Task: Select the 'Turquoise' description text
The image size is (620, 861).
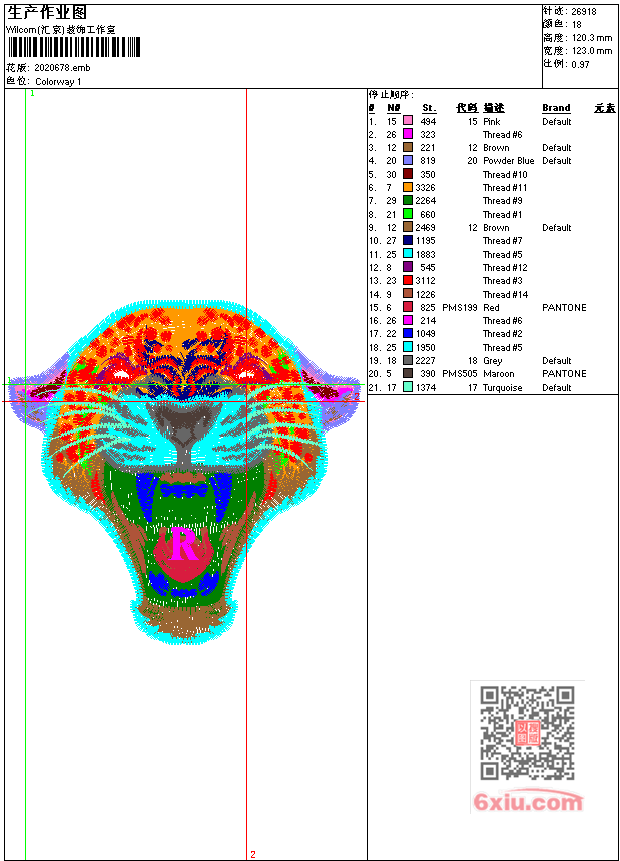Action: point(502,387)
